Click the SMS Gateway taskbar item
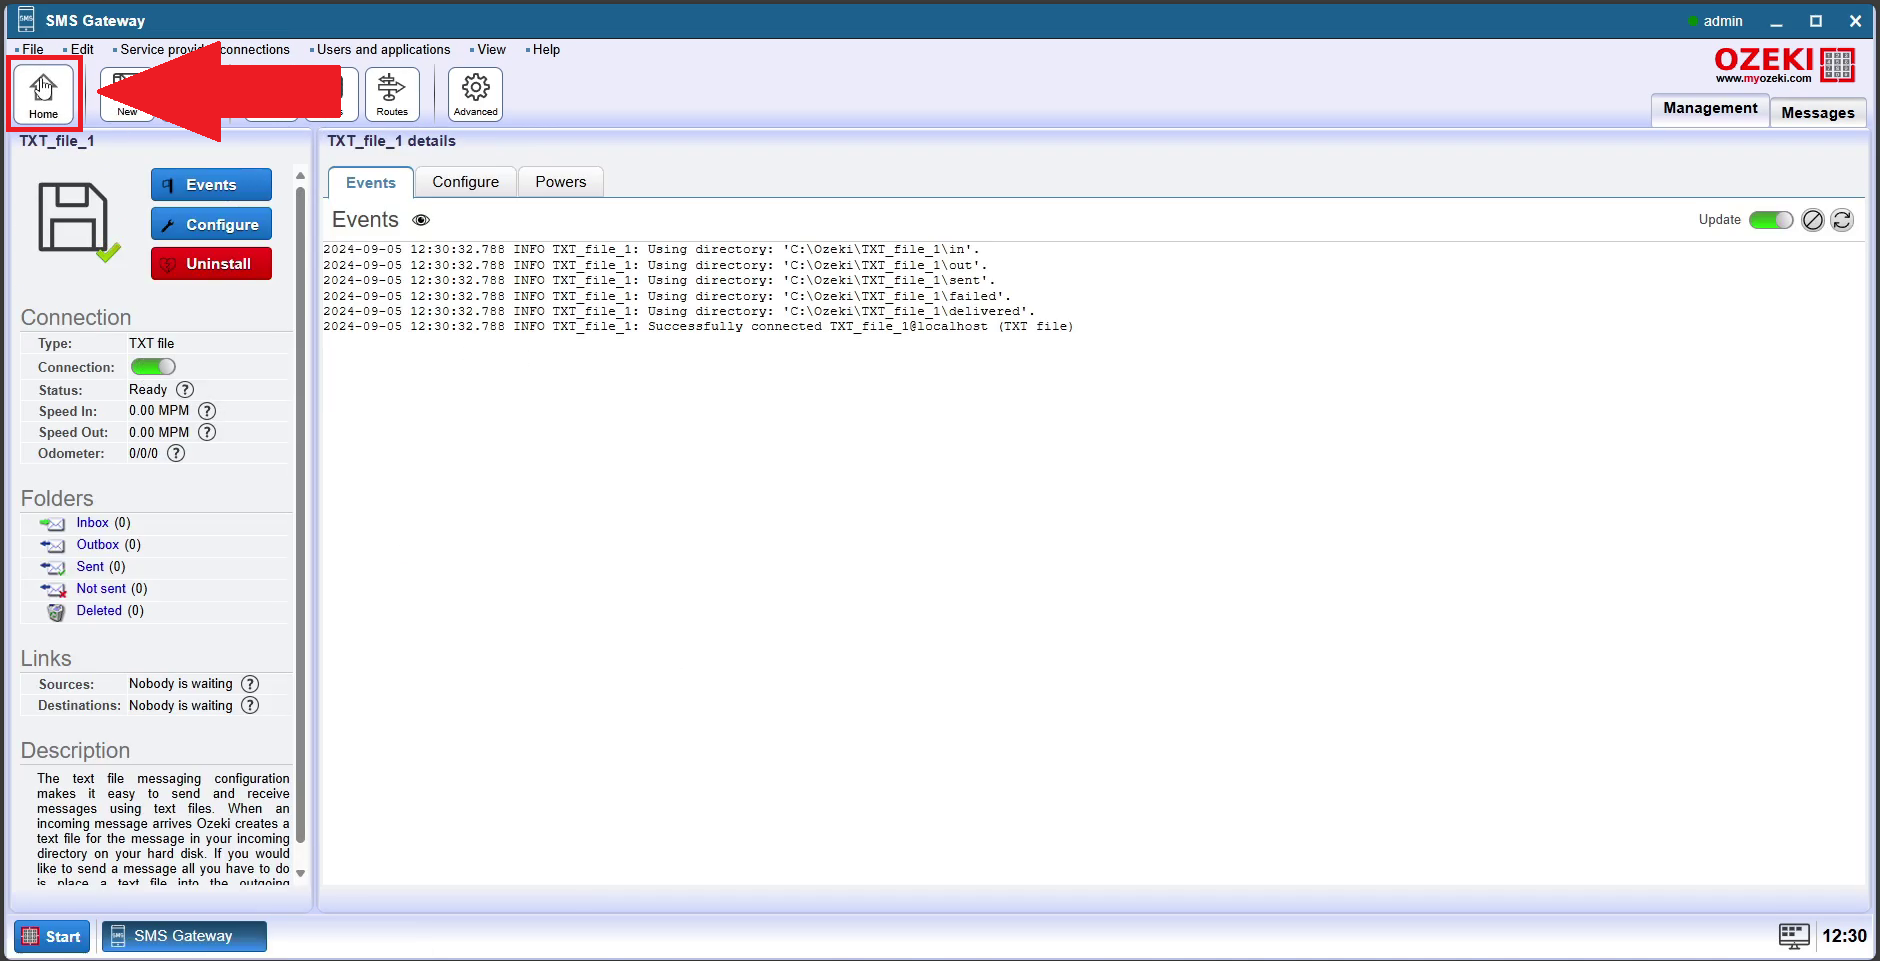This screenshot has width=1880, height=961. coord(184,936)
